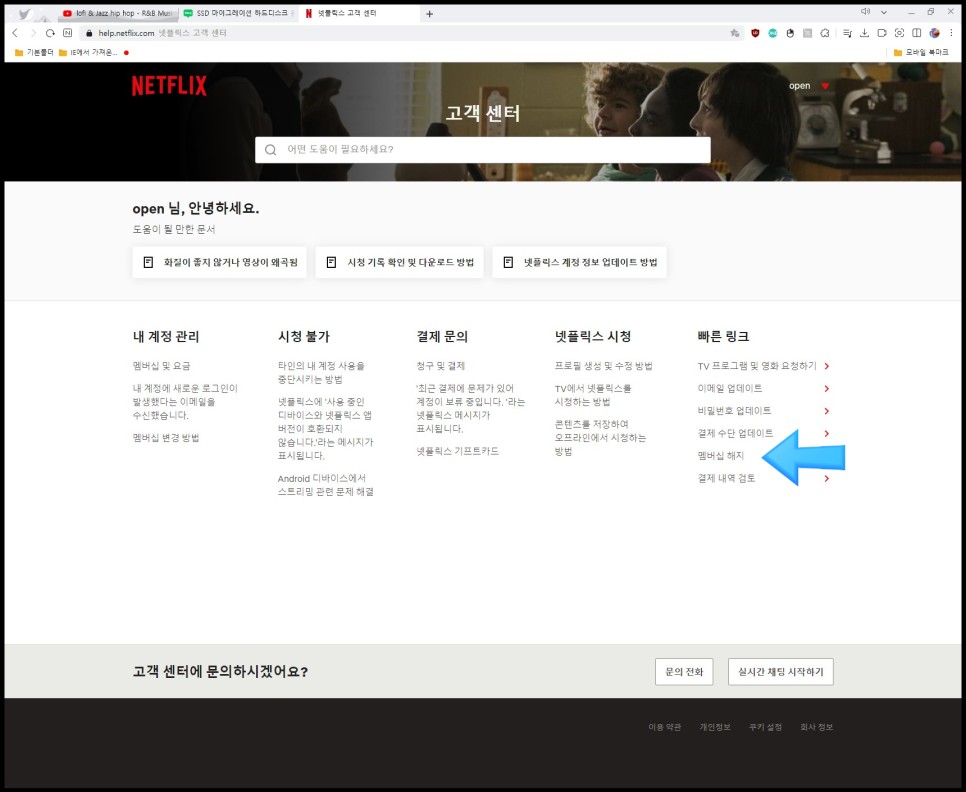The height and width of the screenshot is (792, 966).
Task: Open the teal circle extension icon
Action: (773, 33)
